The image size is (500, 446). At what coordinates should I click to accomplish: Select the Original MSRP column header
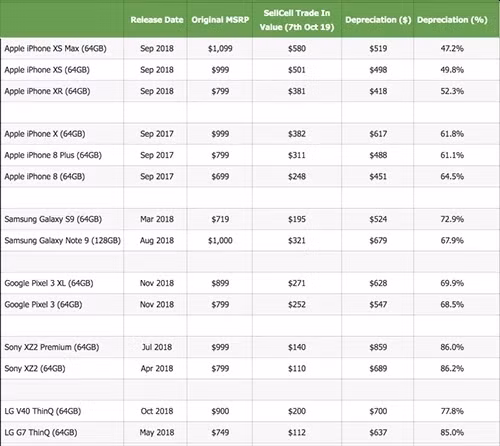(220, 20)
